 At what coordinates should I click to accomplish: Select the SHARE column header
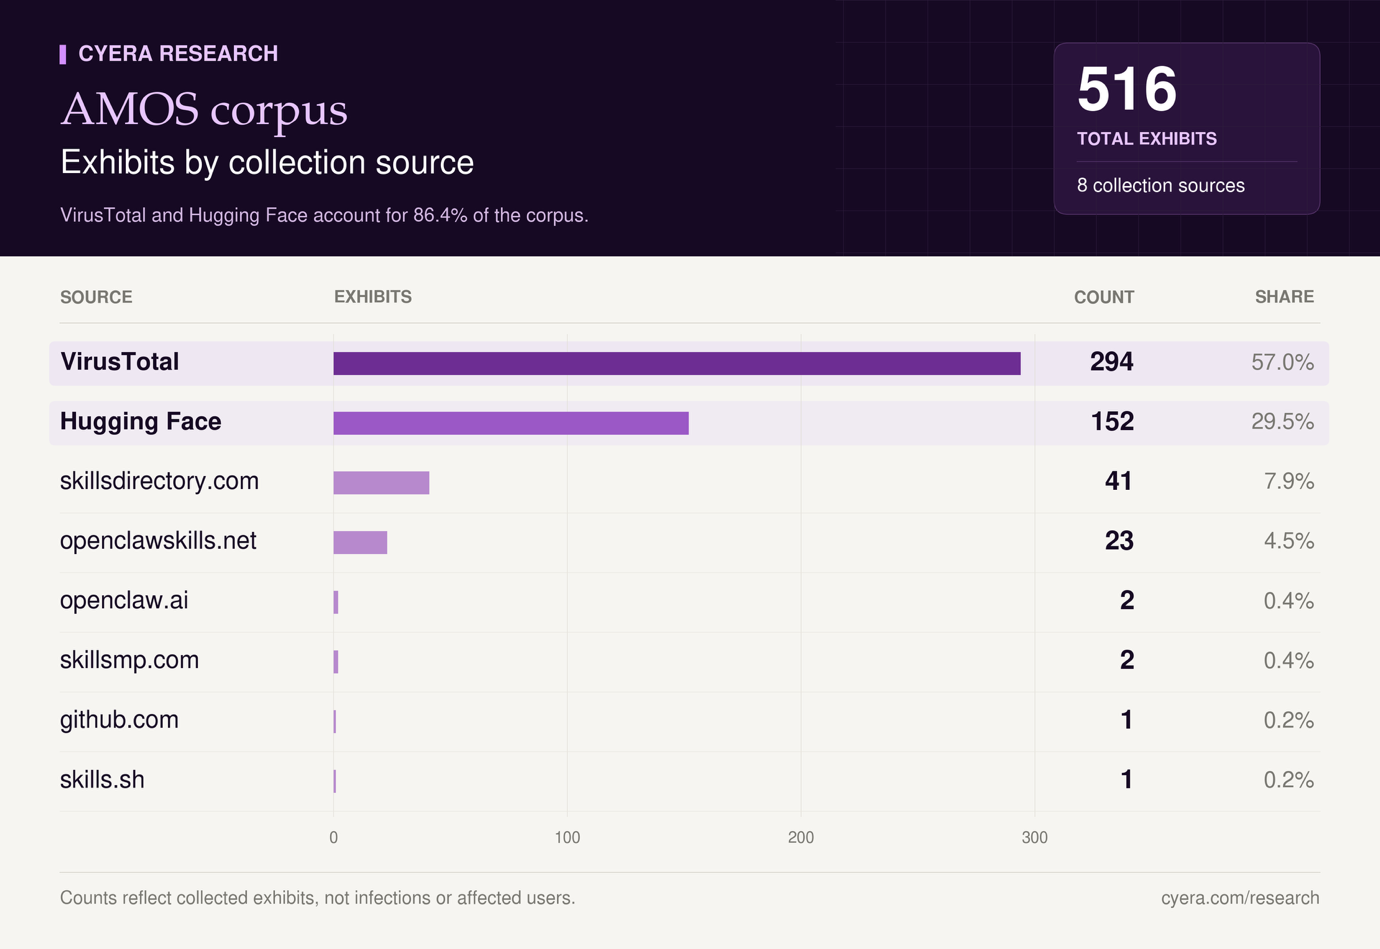(1285, 297)
